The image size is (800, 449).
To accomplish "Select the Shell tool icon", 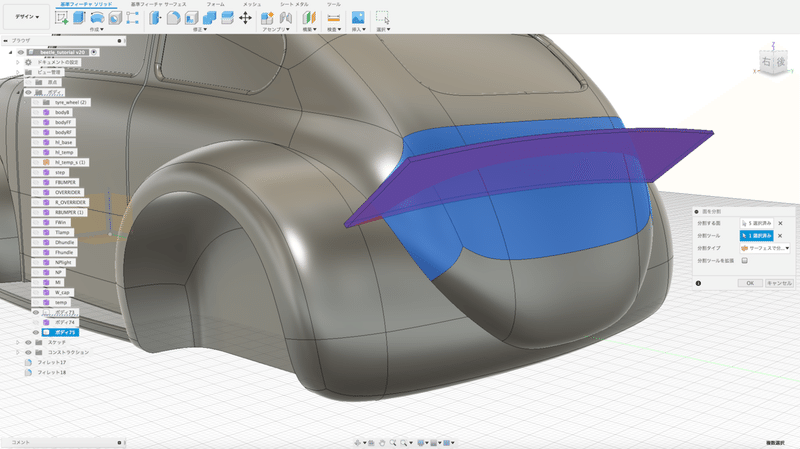I will pos(191,18).
